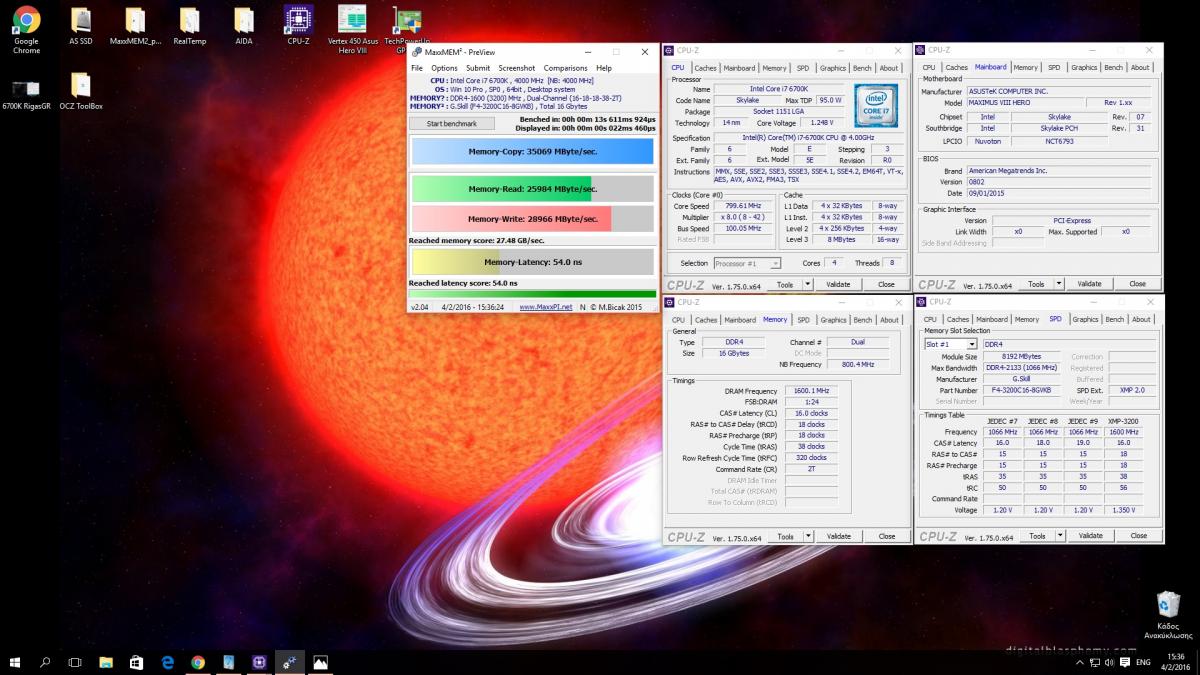The width and height of the screenshot is (1200, 675).
Task: Select the RealTemp desktop folder
Action: pyautogui.click(x=189, y=25)
